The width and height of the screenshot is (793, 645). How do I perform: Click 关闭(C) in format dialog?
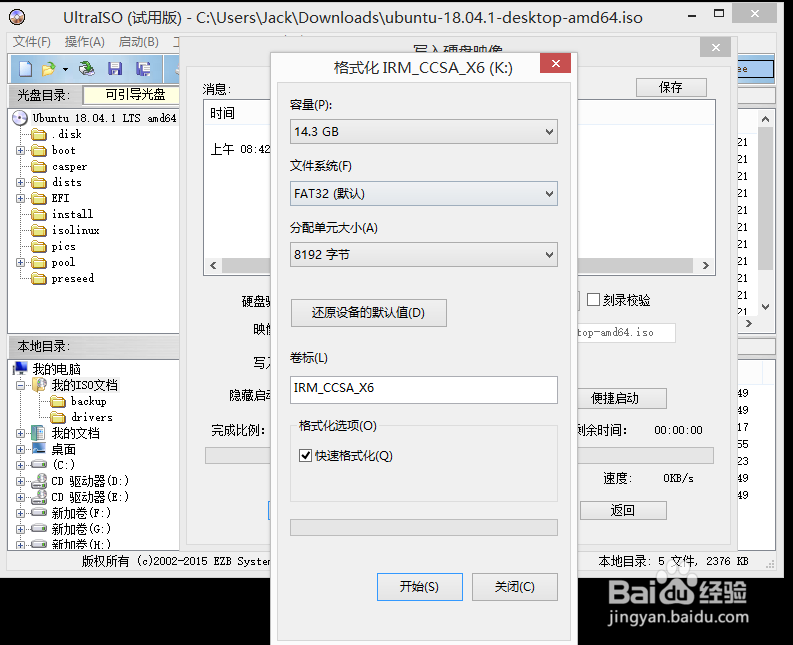[515, 587]
